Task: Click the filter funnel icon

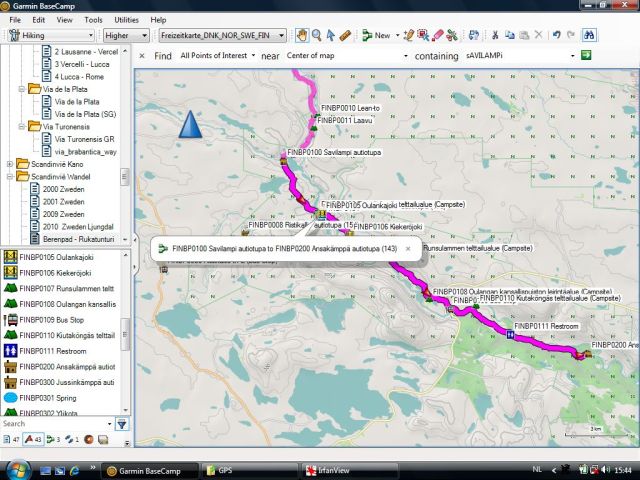Action: pyautogui.click(x=122, y=424)
